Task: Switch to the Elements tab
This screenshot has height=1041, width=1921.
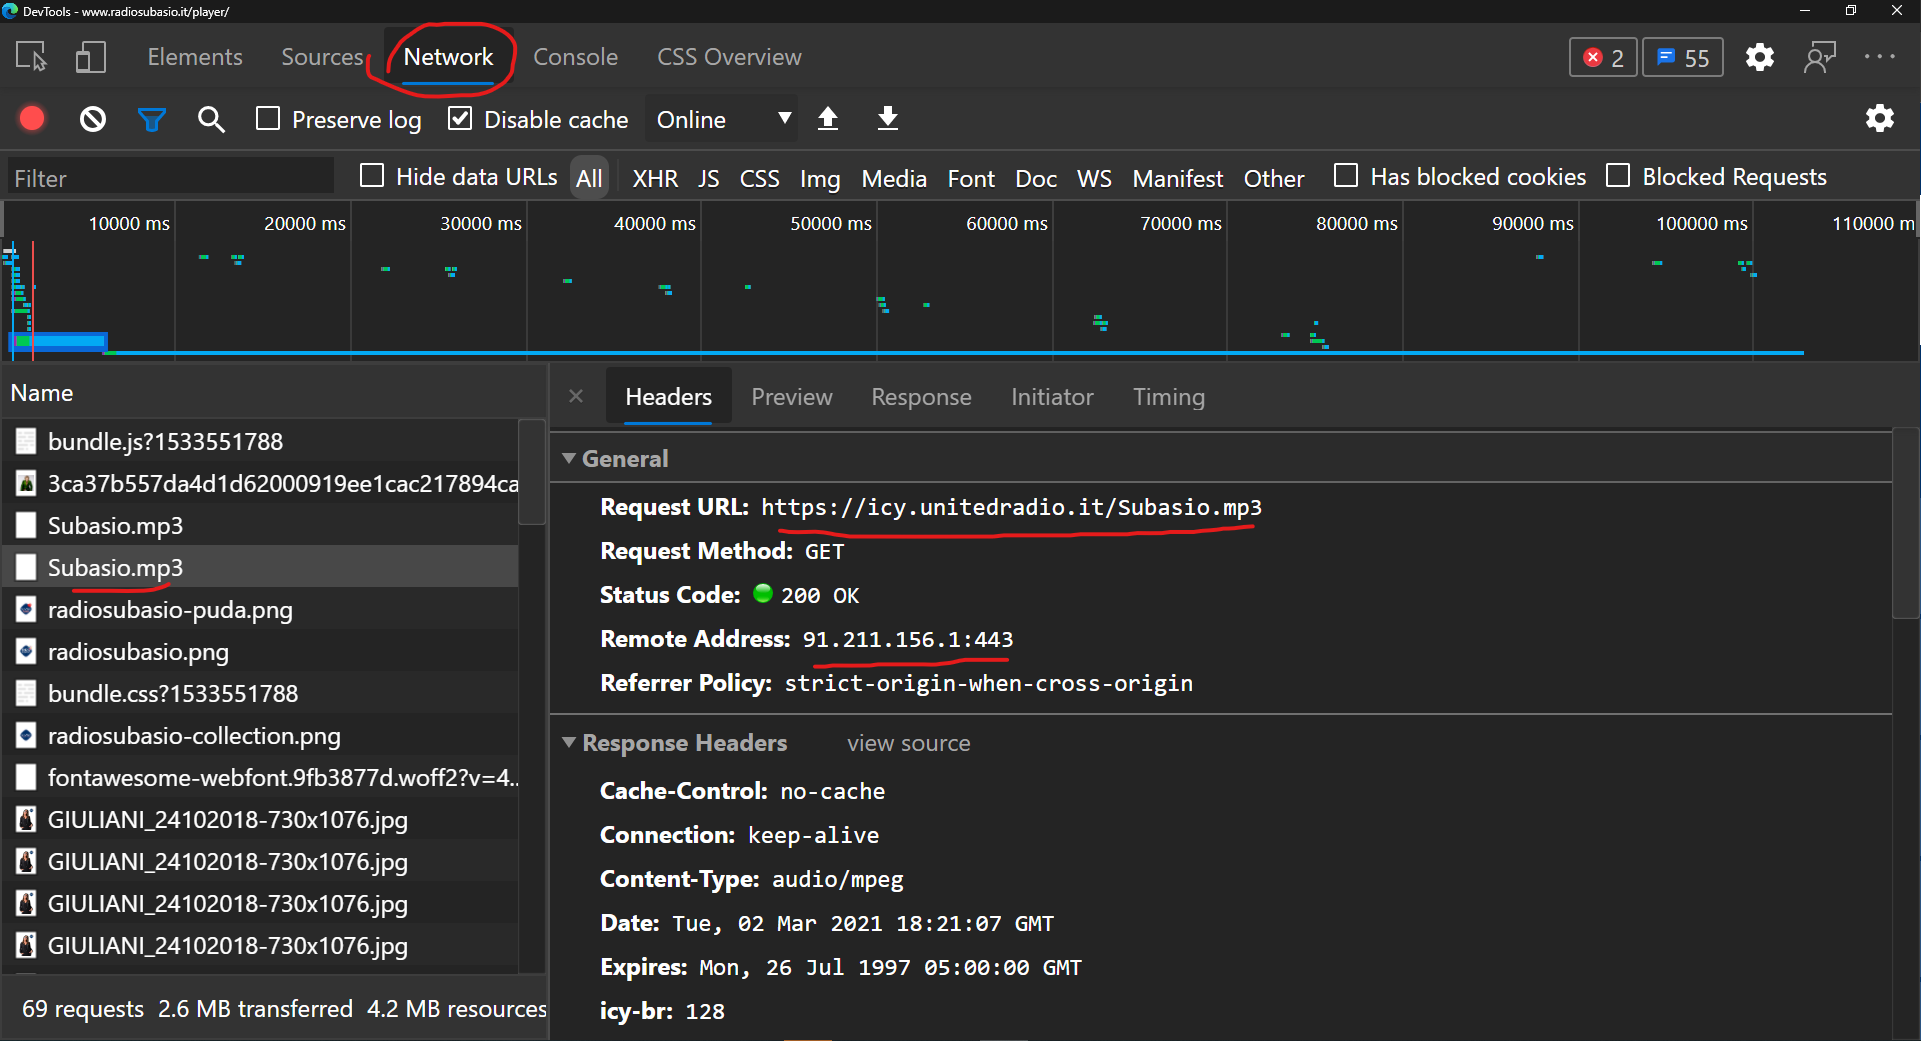Action: click(x=195, y=57)
